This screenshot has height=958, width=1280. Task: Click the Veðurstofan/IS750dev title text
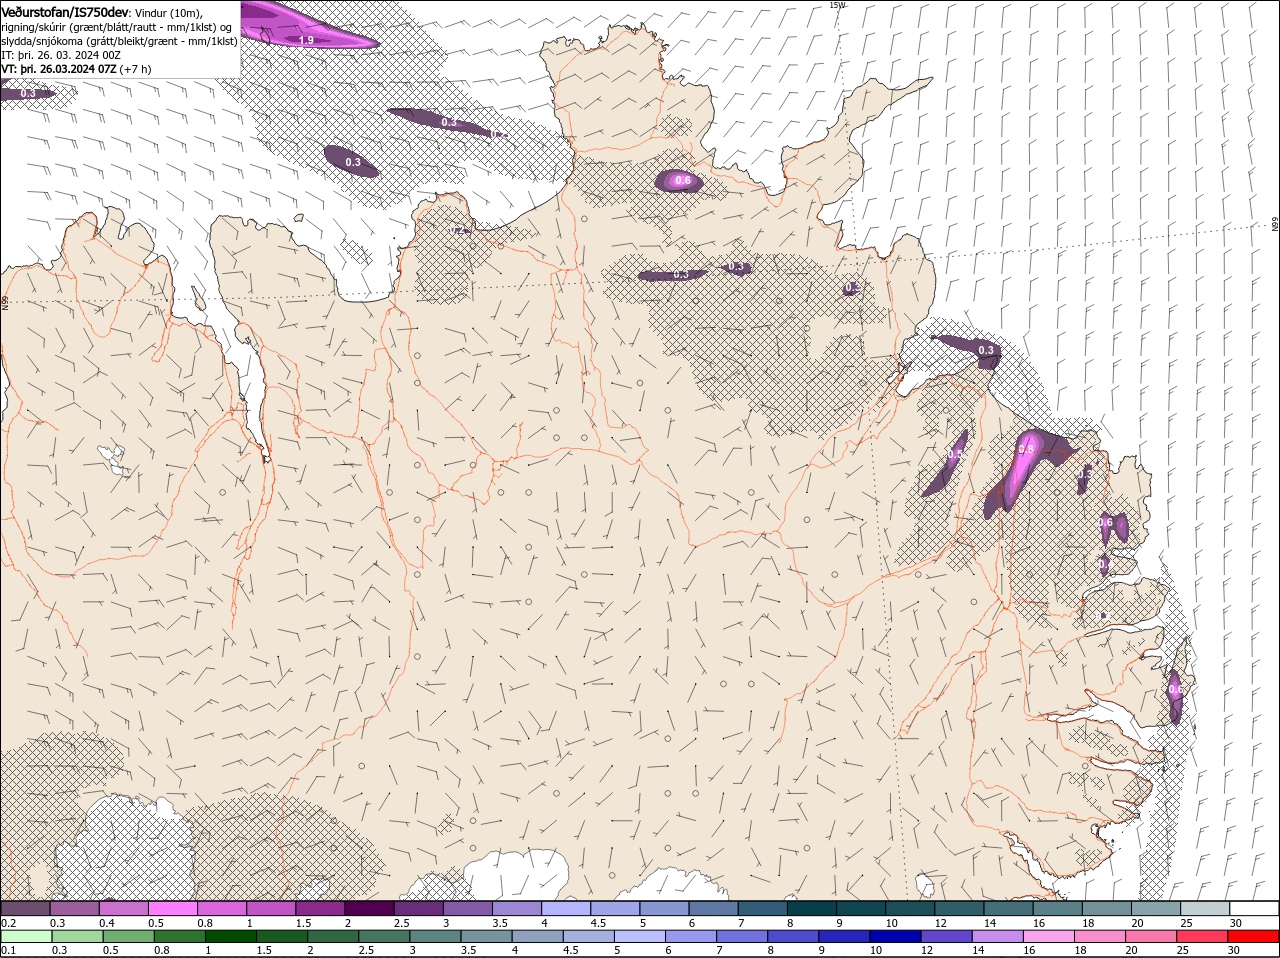click(65, 12)
